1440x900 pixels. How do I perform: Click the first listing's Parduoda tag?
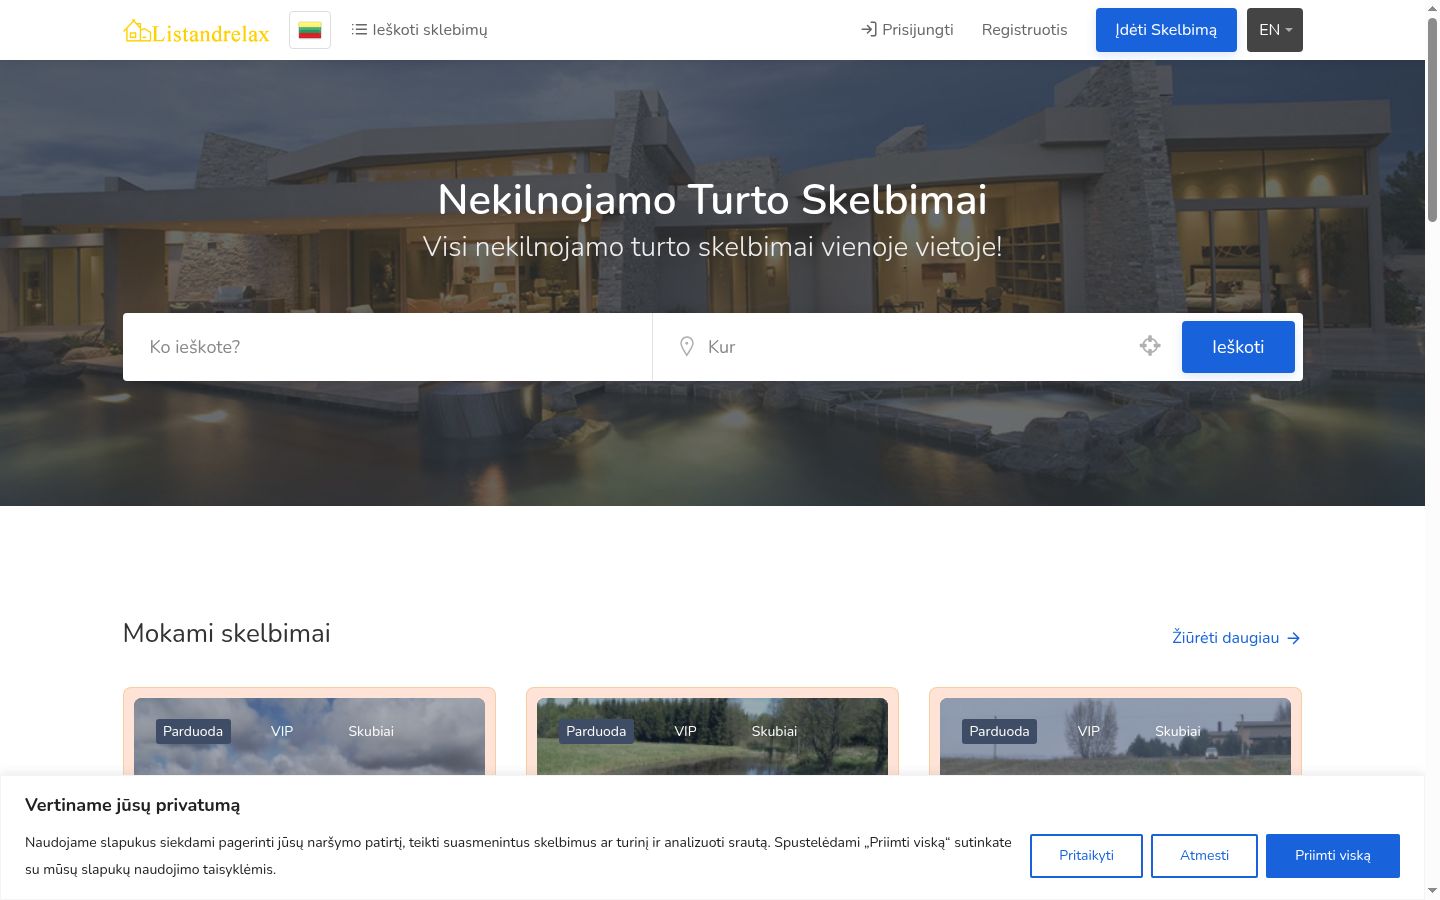click(193, 731)
